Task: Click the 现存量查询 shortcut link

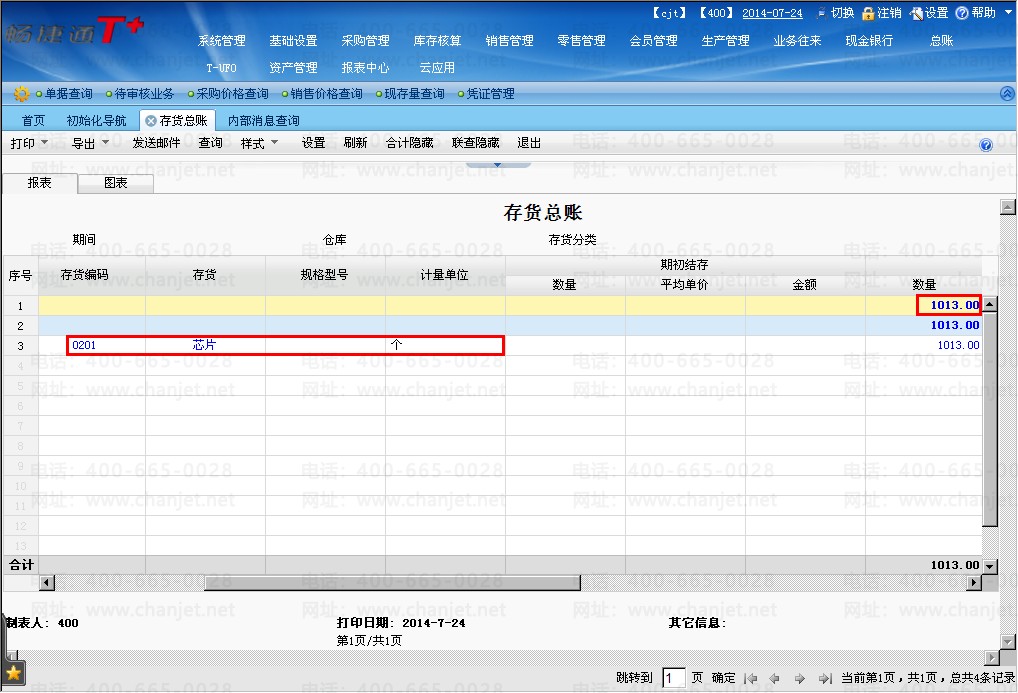Action: (x=415, y=94)
